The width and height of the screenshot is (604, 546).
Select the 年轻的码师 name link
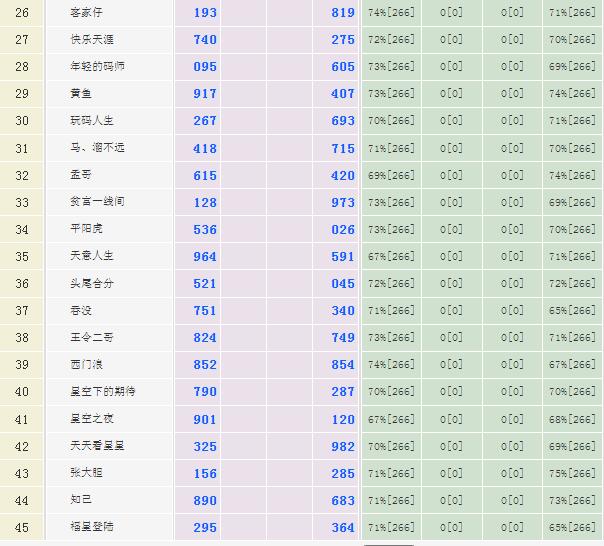pyautogui.click(x=98, y=66)
